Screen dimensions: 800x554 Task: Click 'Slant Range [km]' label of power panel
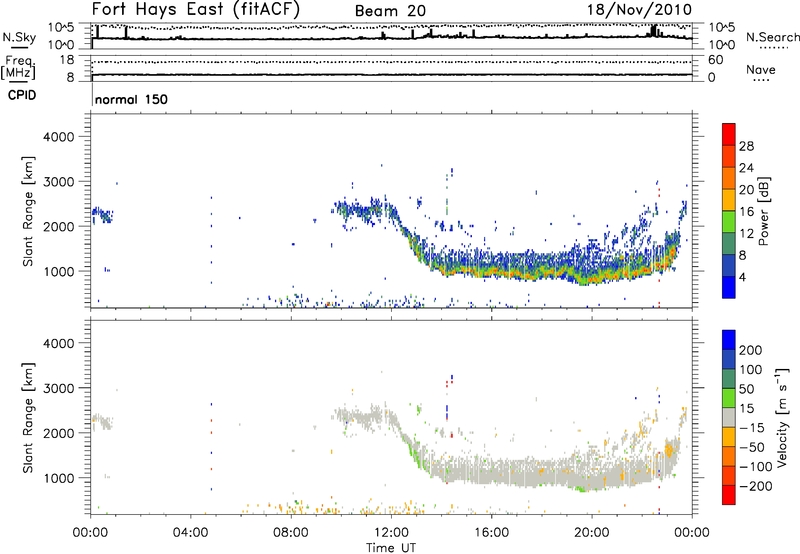[x=28, y=211]
